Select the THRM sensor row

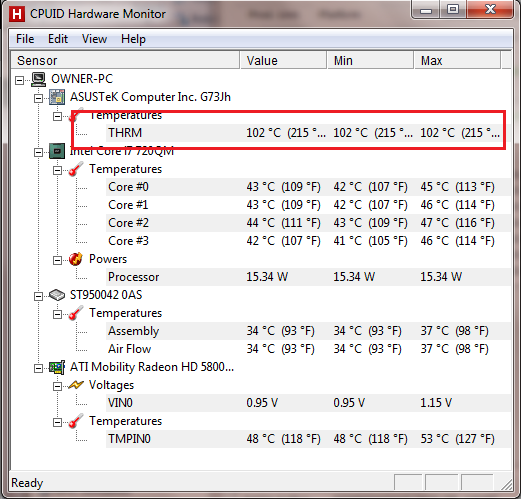click(x=308, y=133)
